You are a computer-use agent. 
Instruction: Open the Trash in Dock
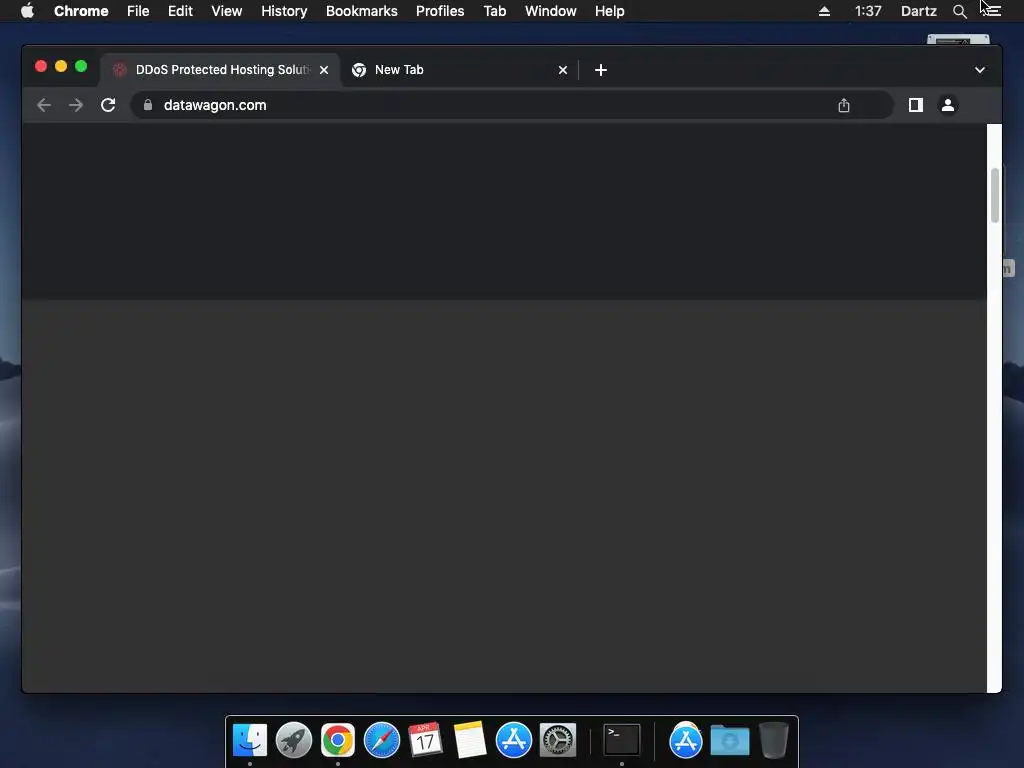[774, 740]
